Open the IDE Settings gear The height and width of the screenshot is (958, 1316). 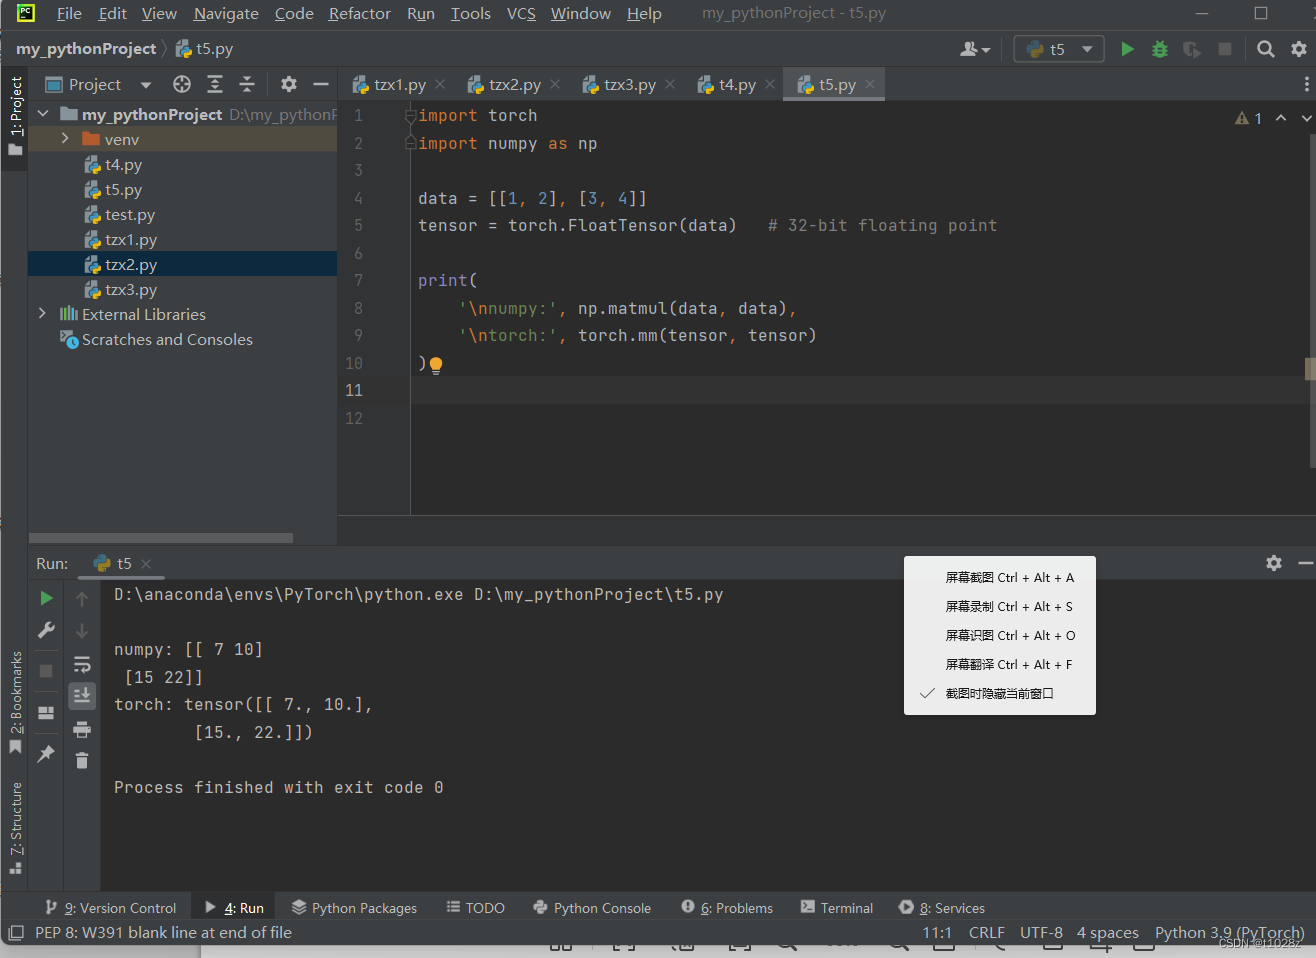(x=1299, y=48)
